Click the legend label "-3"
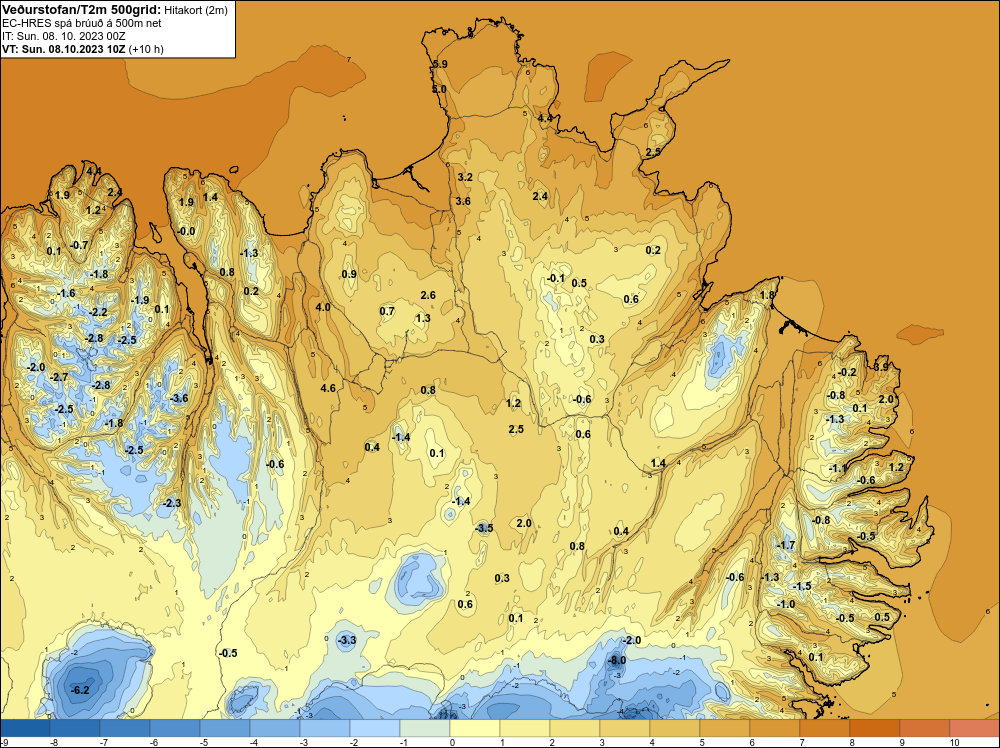1000x748 pixels. [304, 742]
